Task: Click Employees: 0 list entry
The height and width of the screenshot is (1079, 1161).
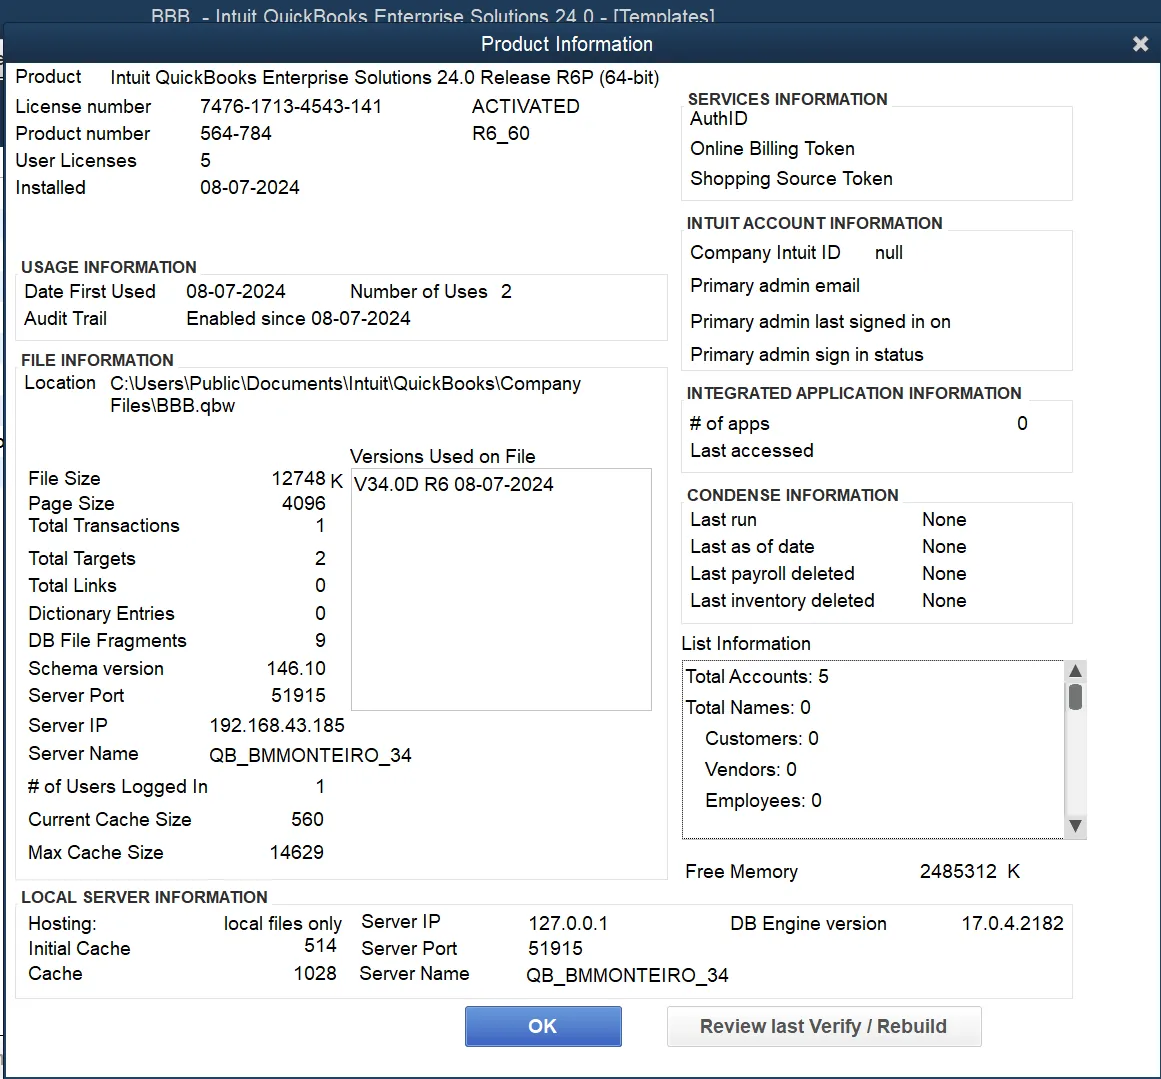Action: tap(763, 801)
